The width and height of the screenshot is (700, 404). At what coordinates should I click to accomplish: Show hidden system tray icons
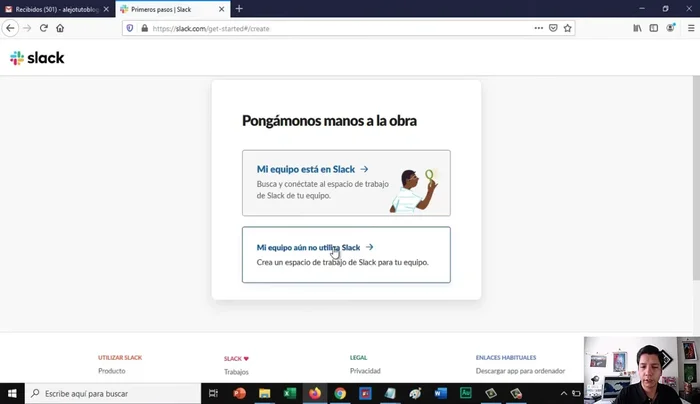pos(563,393)
